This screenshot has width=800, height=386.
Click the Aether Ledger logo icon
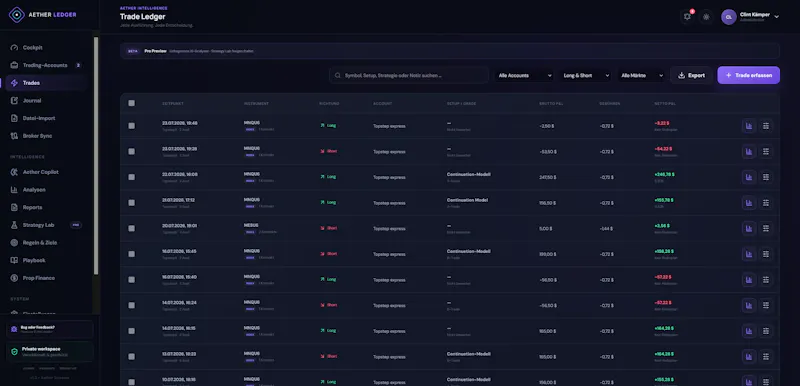pyautogui.click(x=16, y=15)
